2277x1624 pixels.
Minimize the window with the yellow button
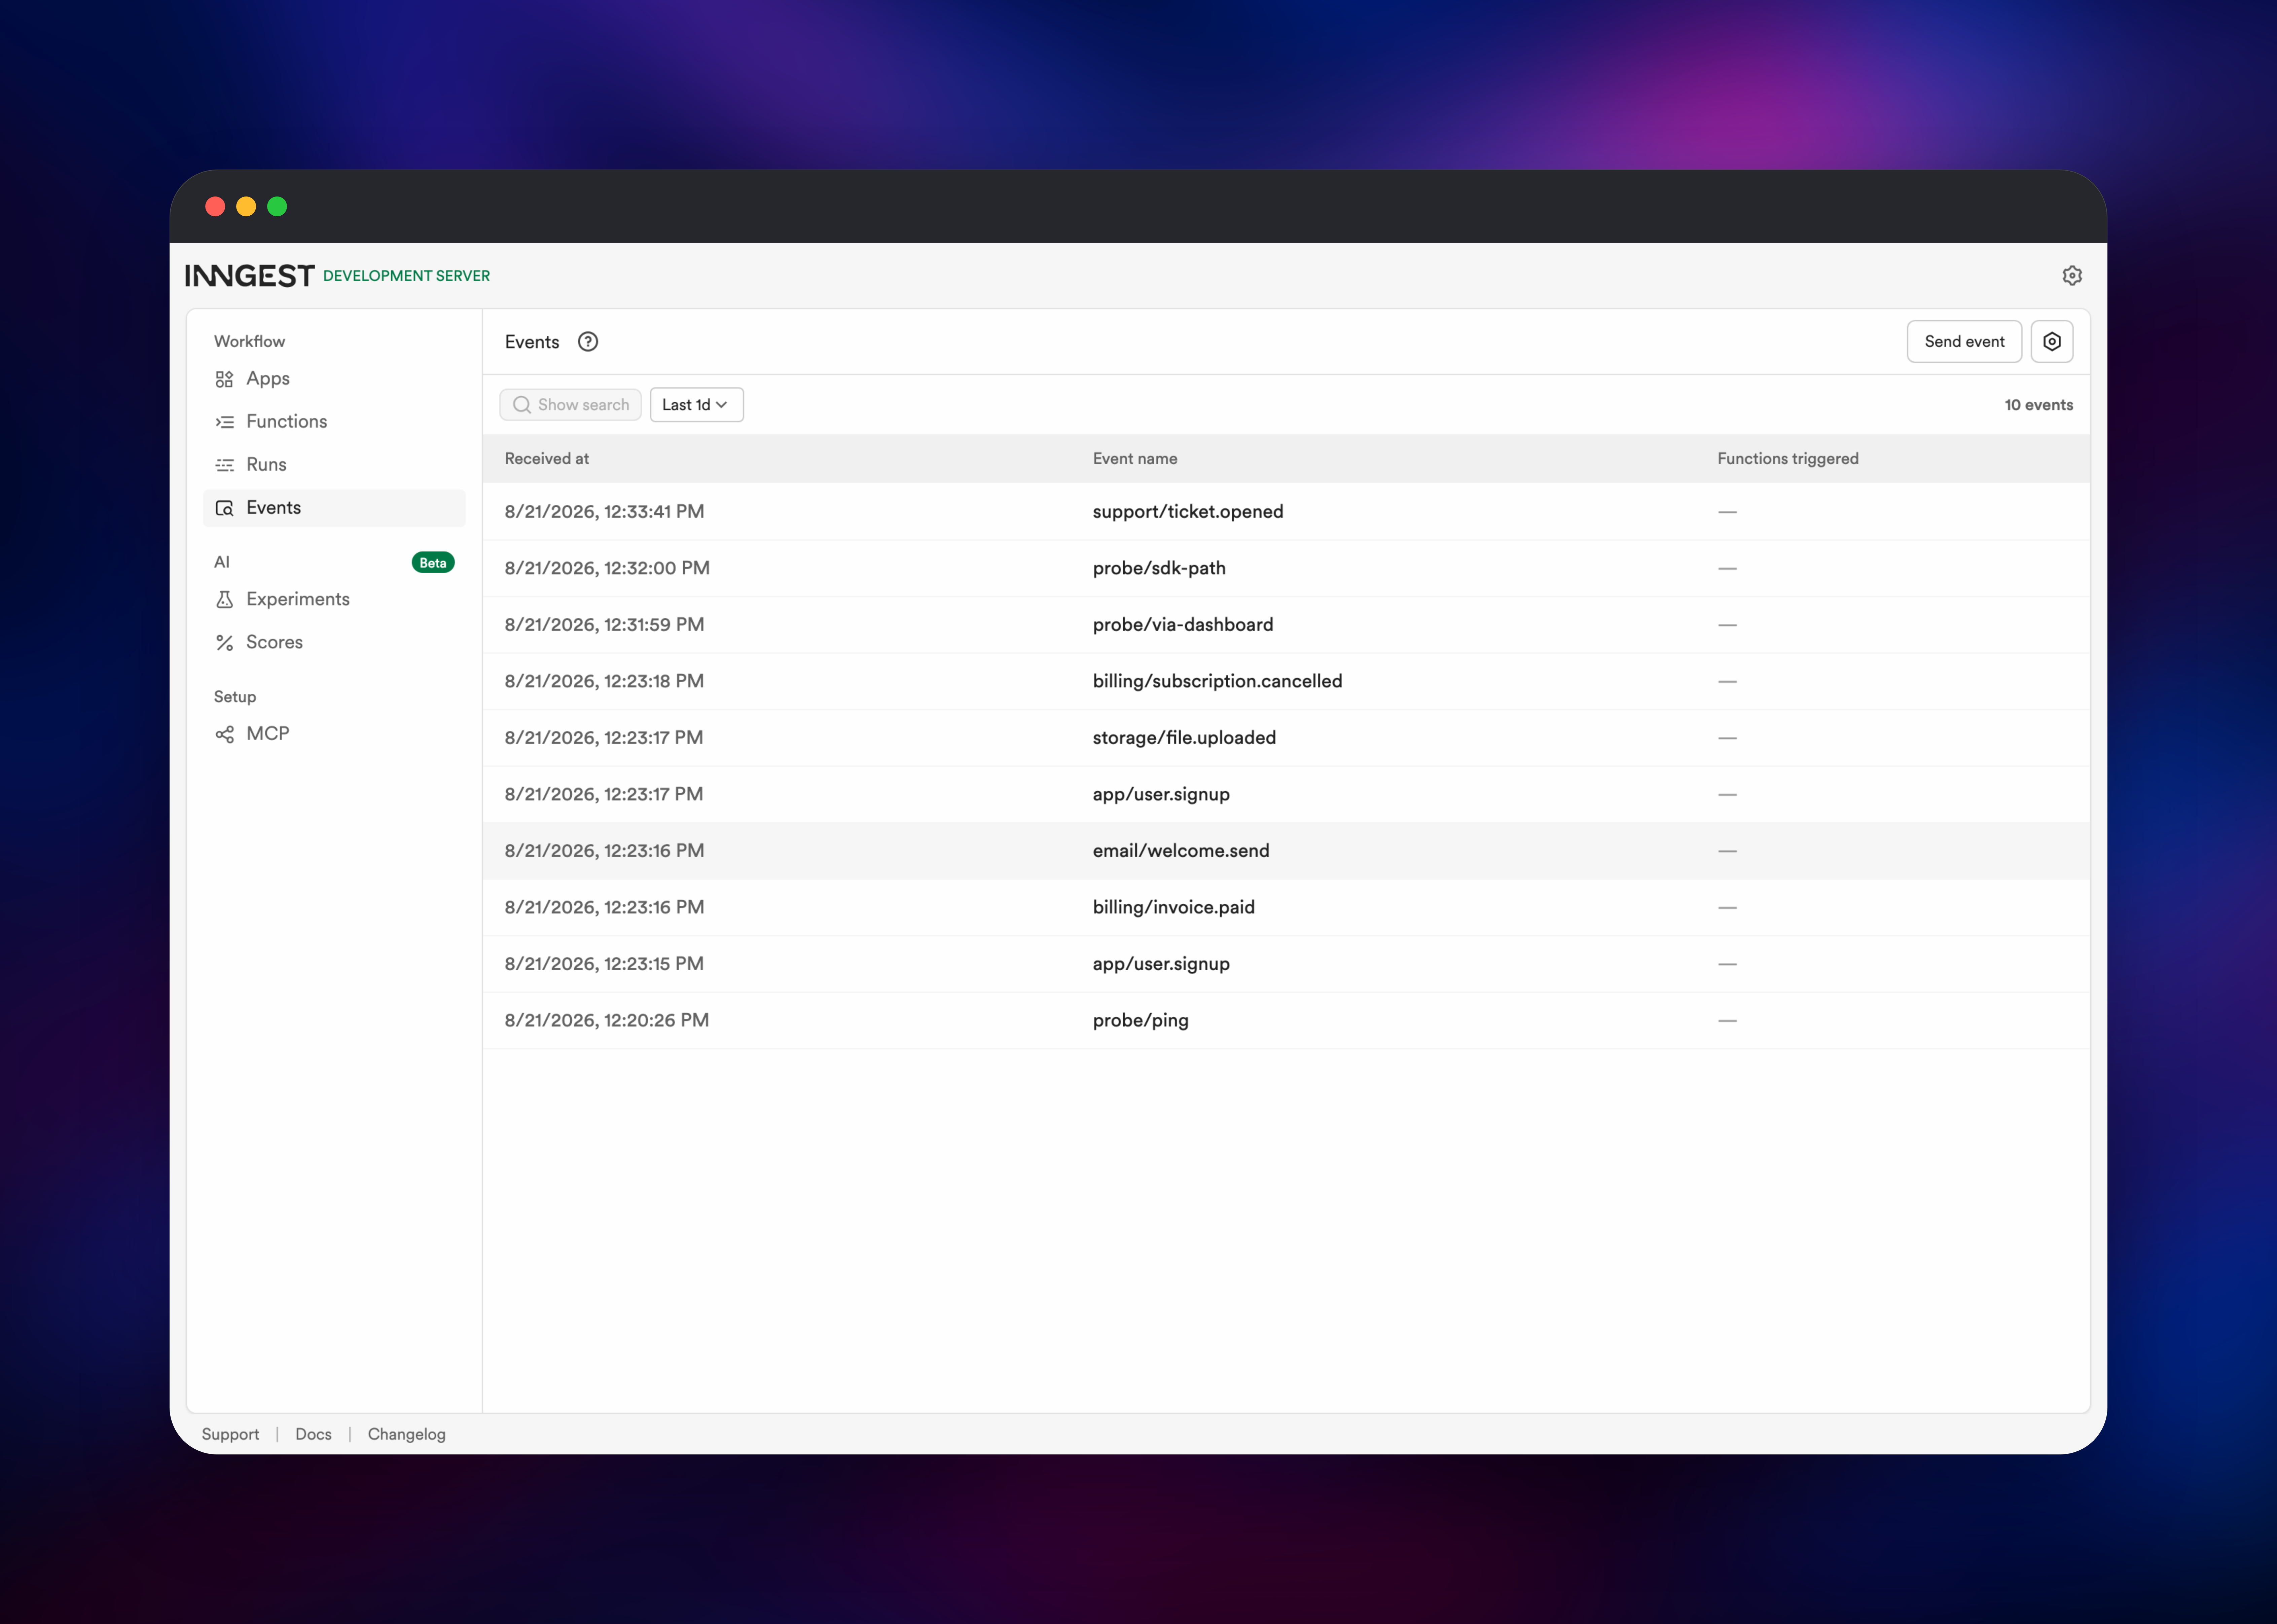coord(246,207)
